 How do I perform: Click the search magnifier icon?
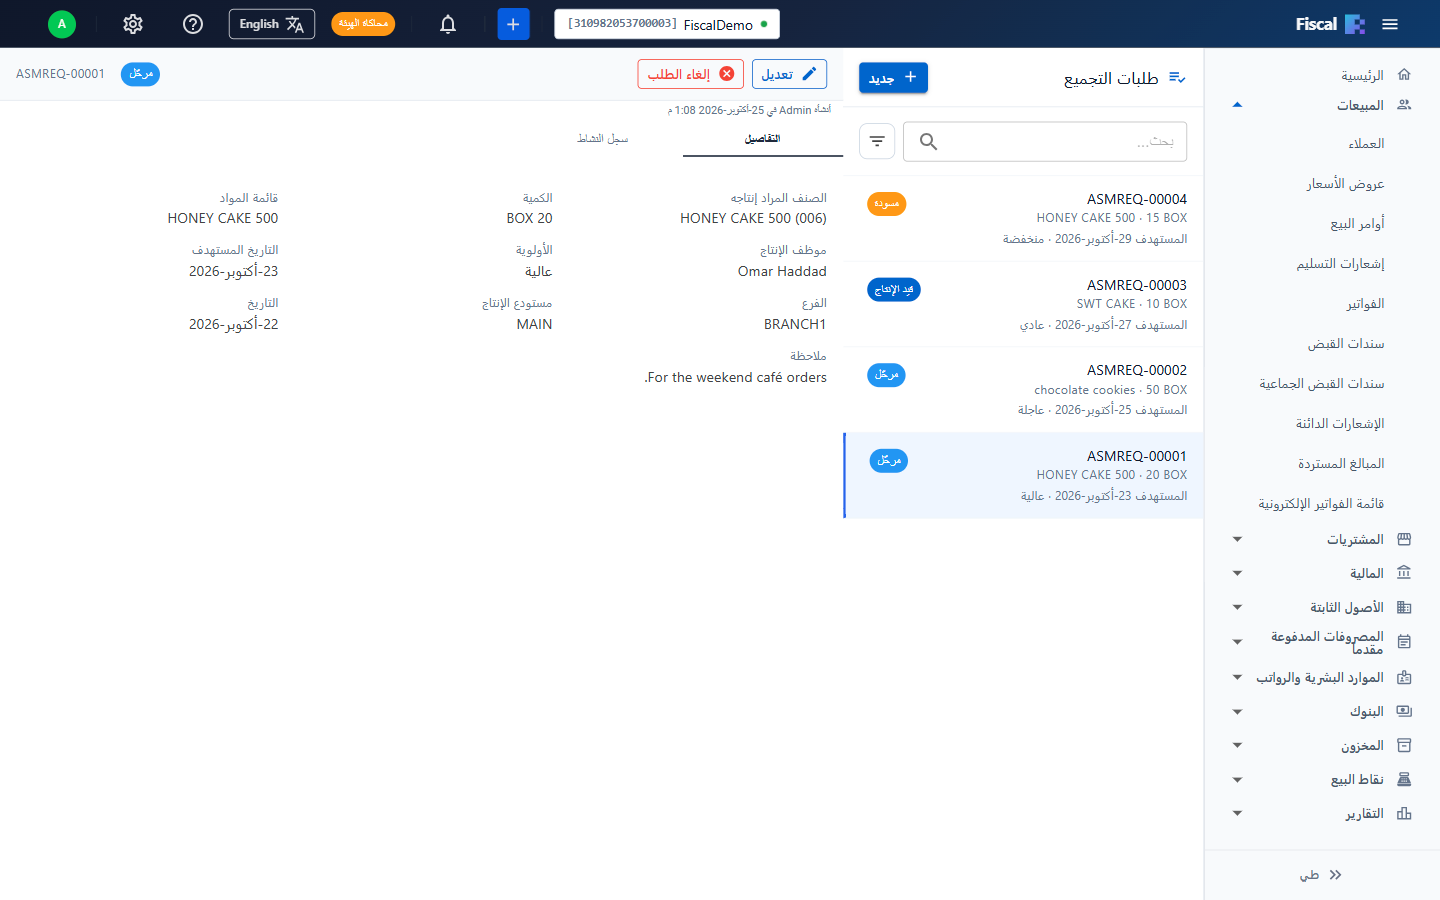point(928,142)
